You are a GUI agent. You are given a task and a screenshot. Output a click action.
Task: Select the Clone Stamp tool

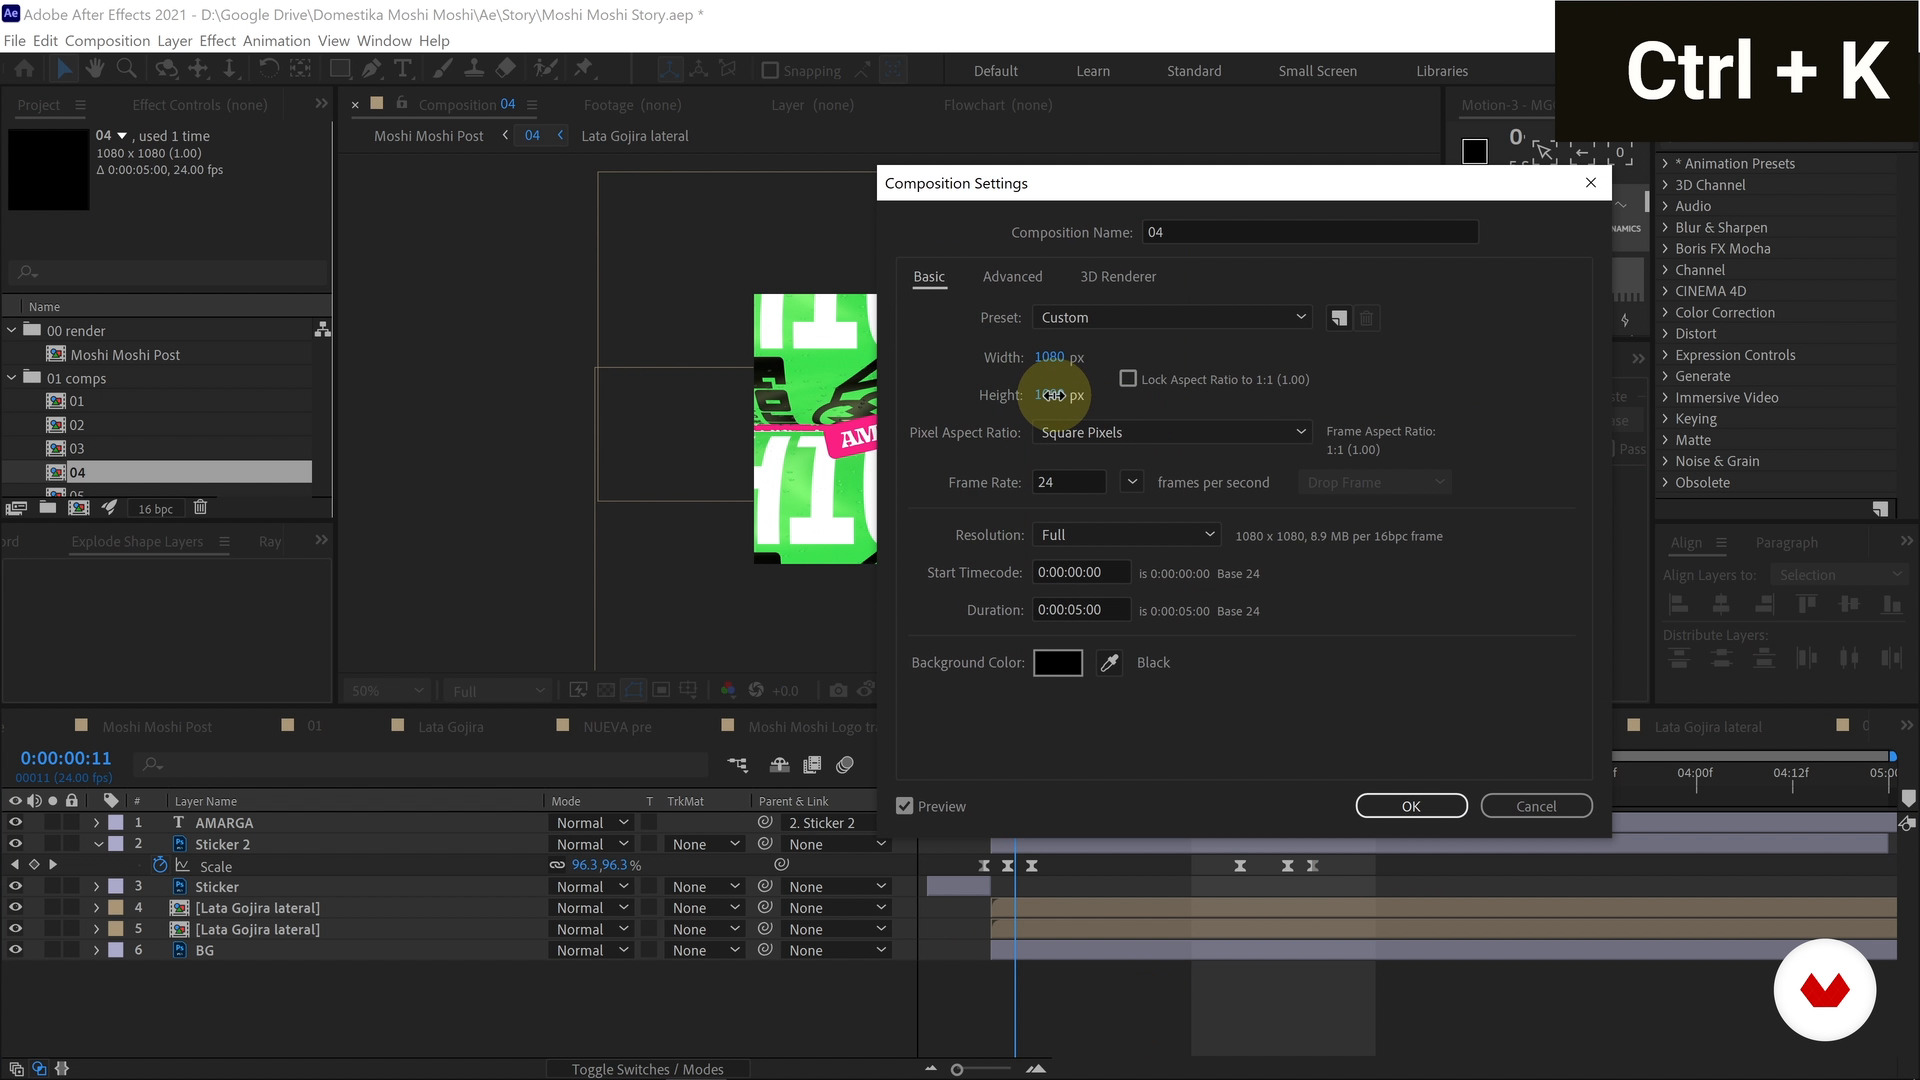click(x=474, y=69)
